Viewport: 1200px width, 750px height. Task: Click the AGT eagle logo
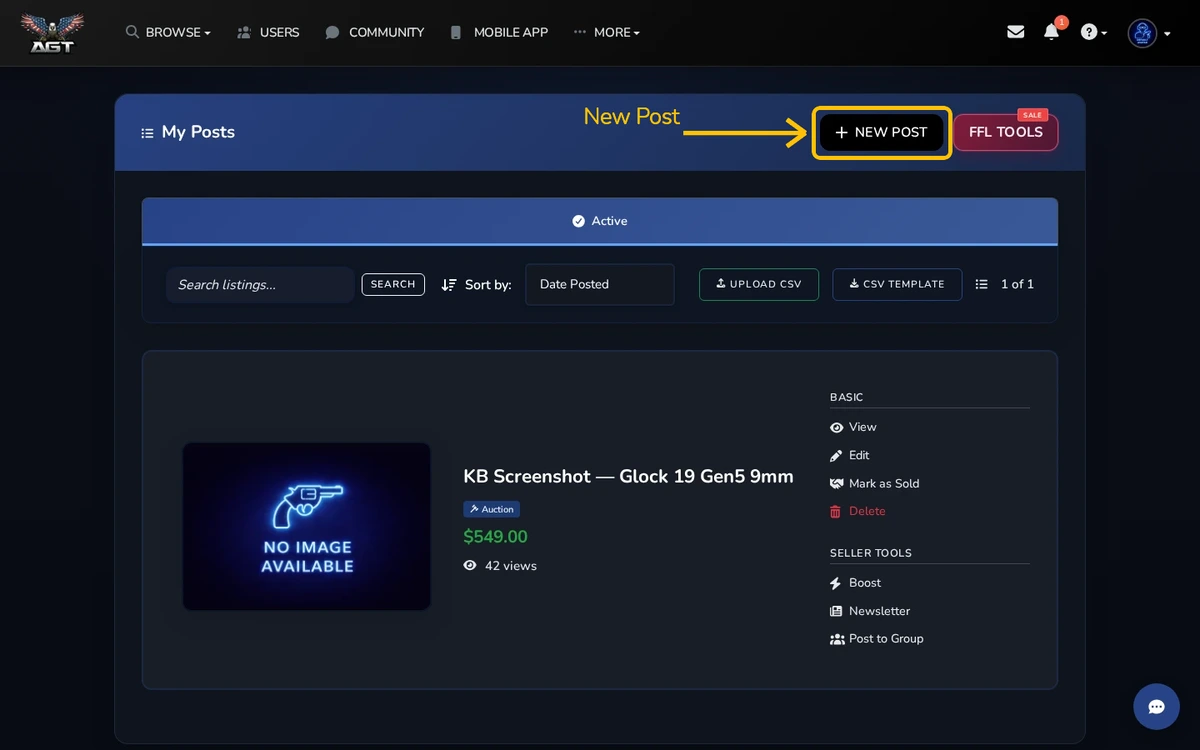tap(52, 33)
